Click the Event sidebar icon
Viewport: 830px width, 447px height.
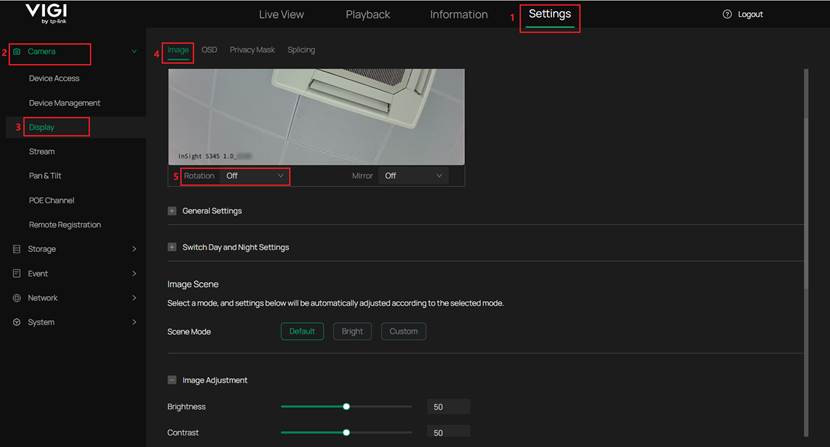coord(17,273)
